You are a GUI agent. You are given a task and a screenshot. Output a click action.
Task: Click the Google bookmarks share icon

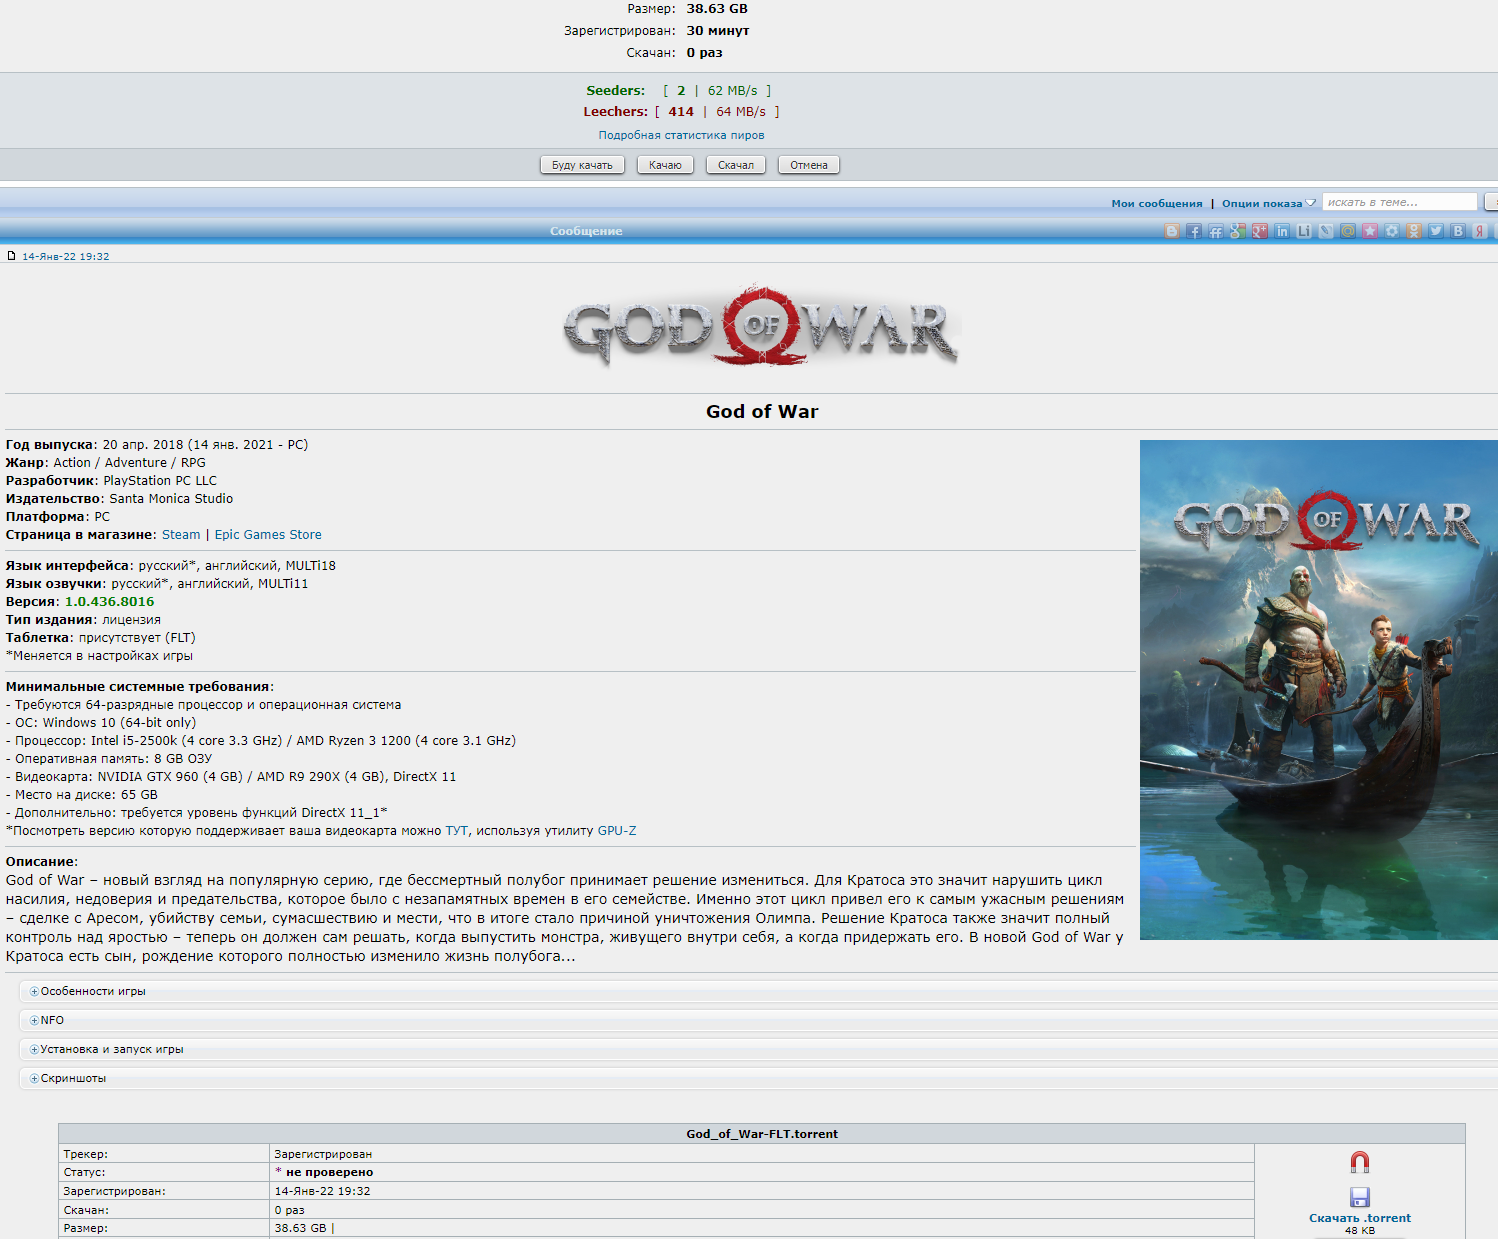[1238, 231]
